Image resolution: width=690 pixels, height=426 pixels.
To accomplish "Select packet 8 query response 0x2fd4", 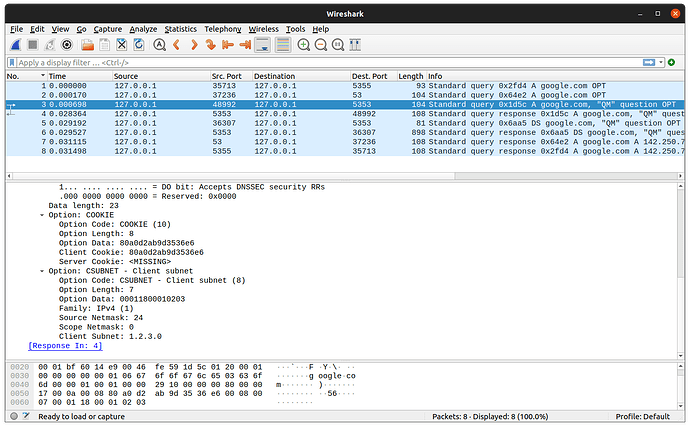I will 345,151.
